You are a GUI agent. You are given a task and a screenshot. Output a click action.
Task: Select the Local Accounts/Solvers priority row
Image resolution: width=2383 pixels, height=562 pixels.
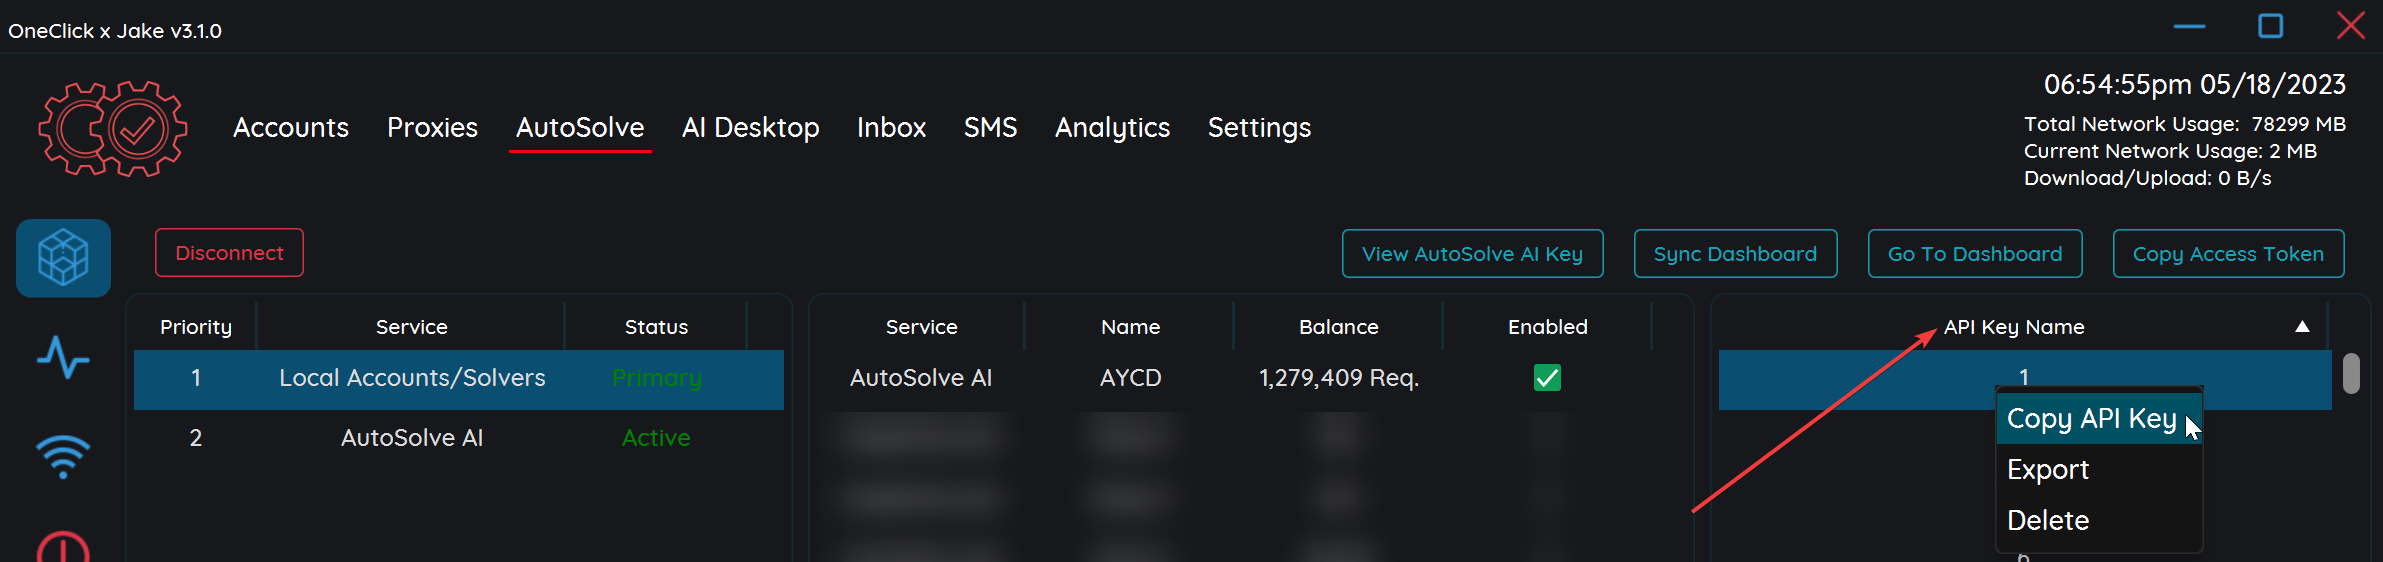click(412, 378)
